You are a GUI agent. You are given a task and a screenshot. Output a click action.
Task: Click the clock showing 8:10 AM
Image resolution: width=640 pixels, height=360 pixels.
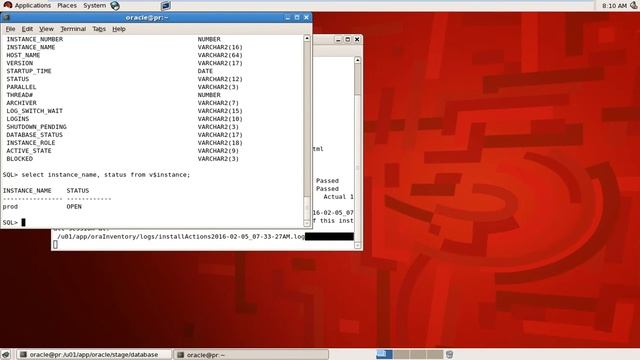click(x=614, y=6)
